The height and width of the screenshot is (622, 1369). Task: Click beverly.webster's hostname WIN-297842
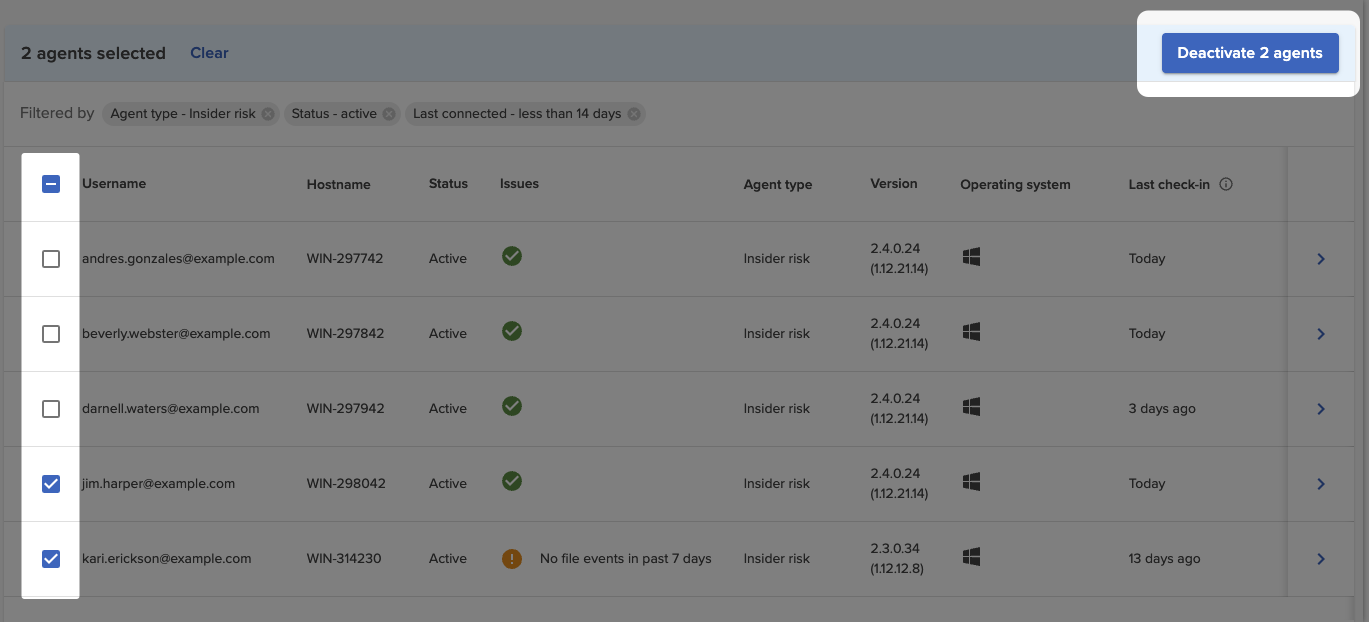point(344,333)
